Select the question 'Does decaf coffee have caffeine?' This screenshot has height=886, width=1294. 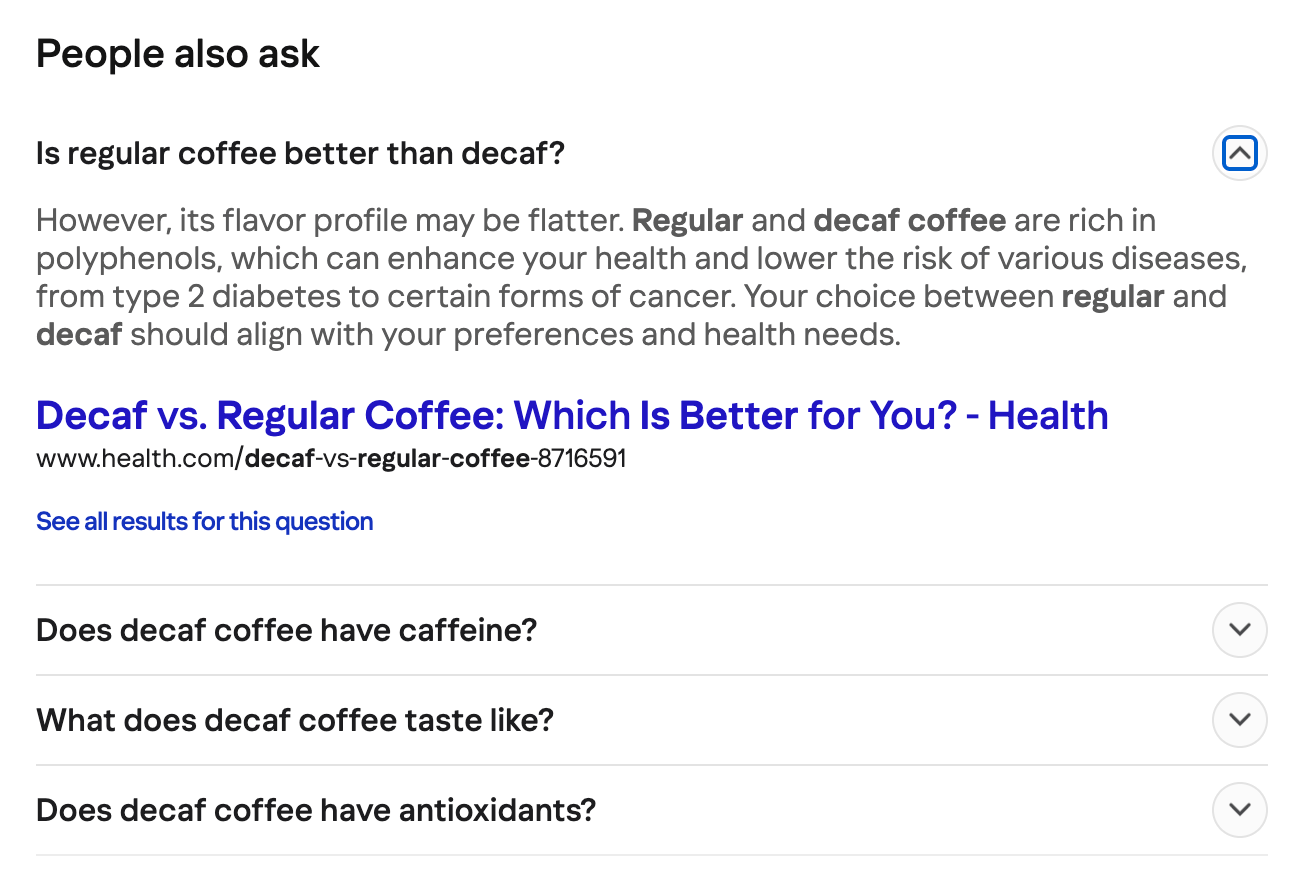(x=286, y=630)
